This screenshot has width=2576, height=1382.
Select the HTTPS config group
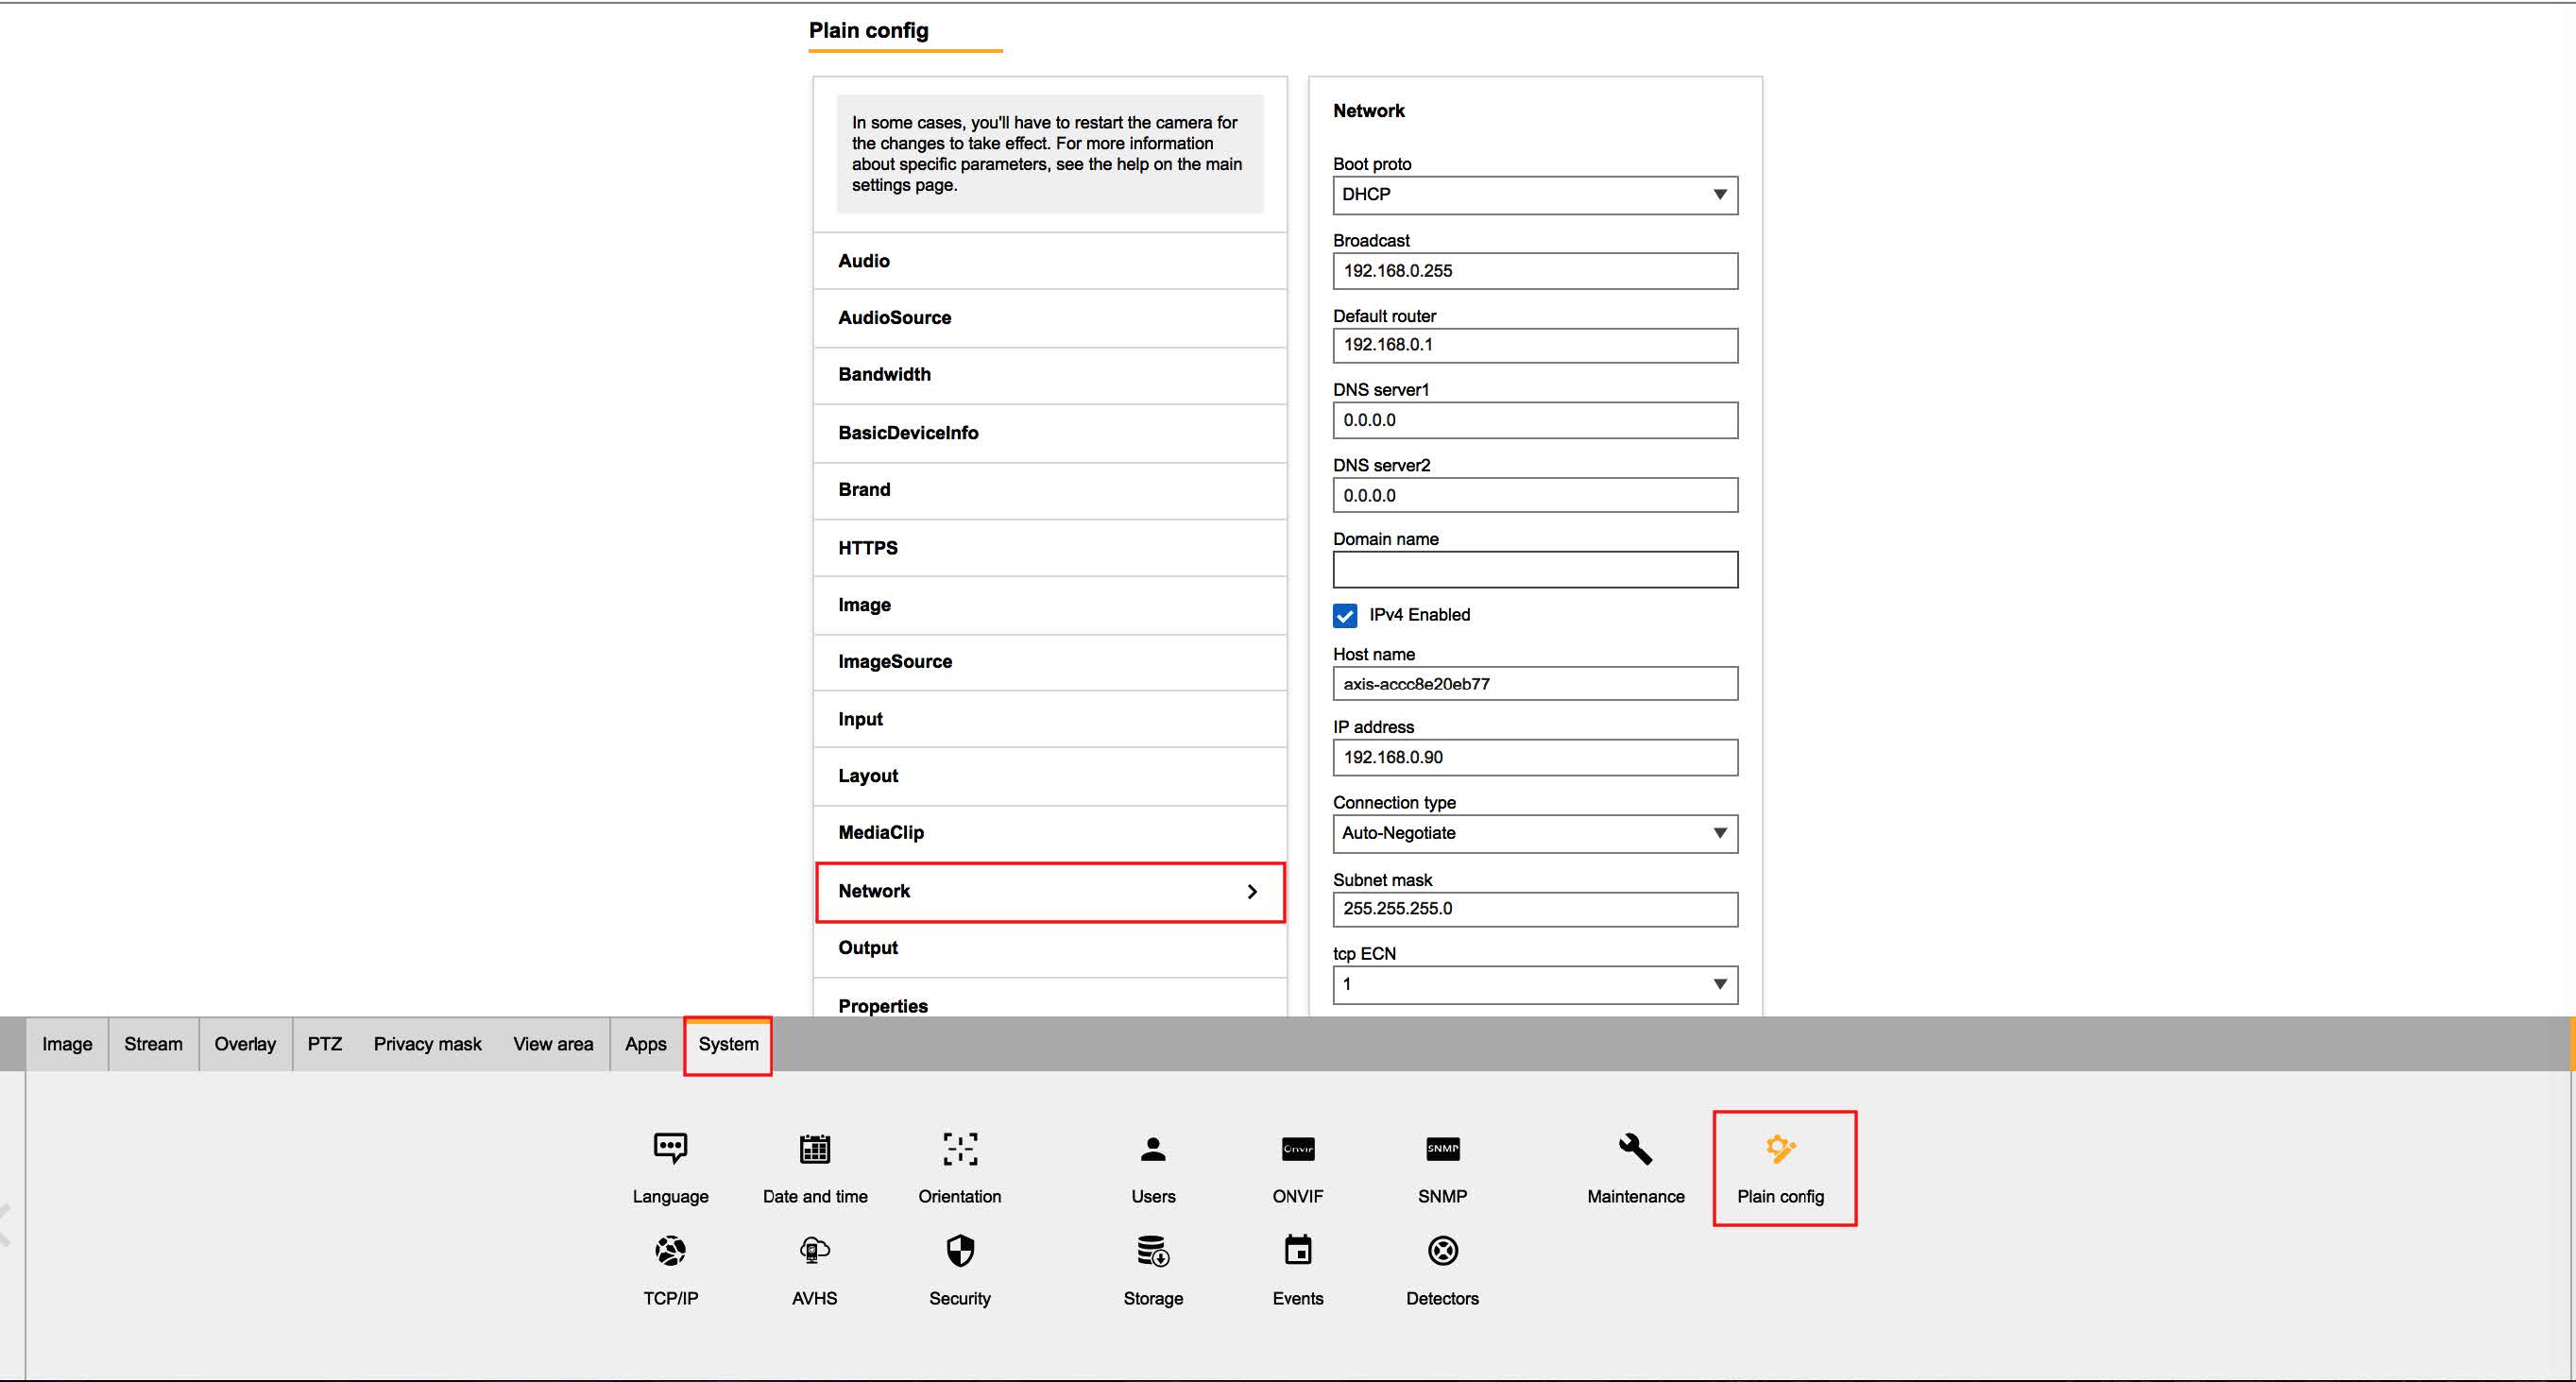[1050, 548]
